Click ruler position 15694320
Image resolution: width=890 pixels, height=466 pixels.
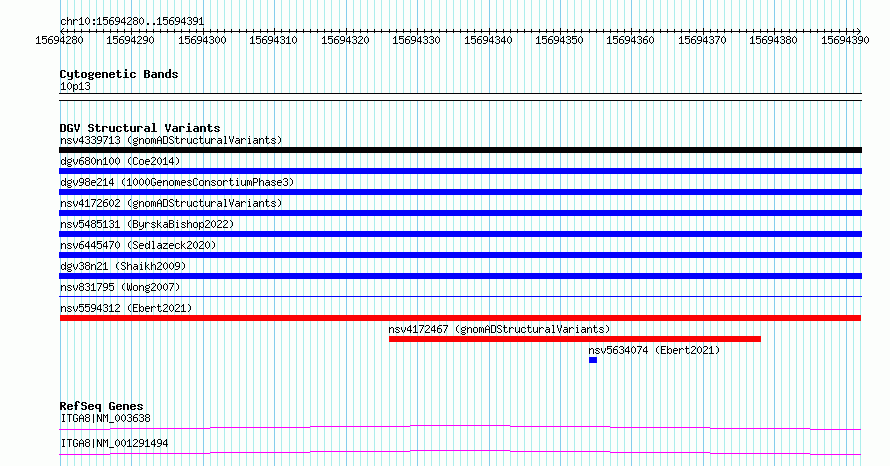tap(345, 40)
